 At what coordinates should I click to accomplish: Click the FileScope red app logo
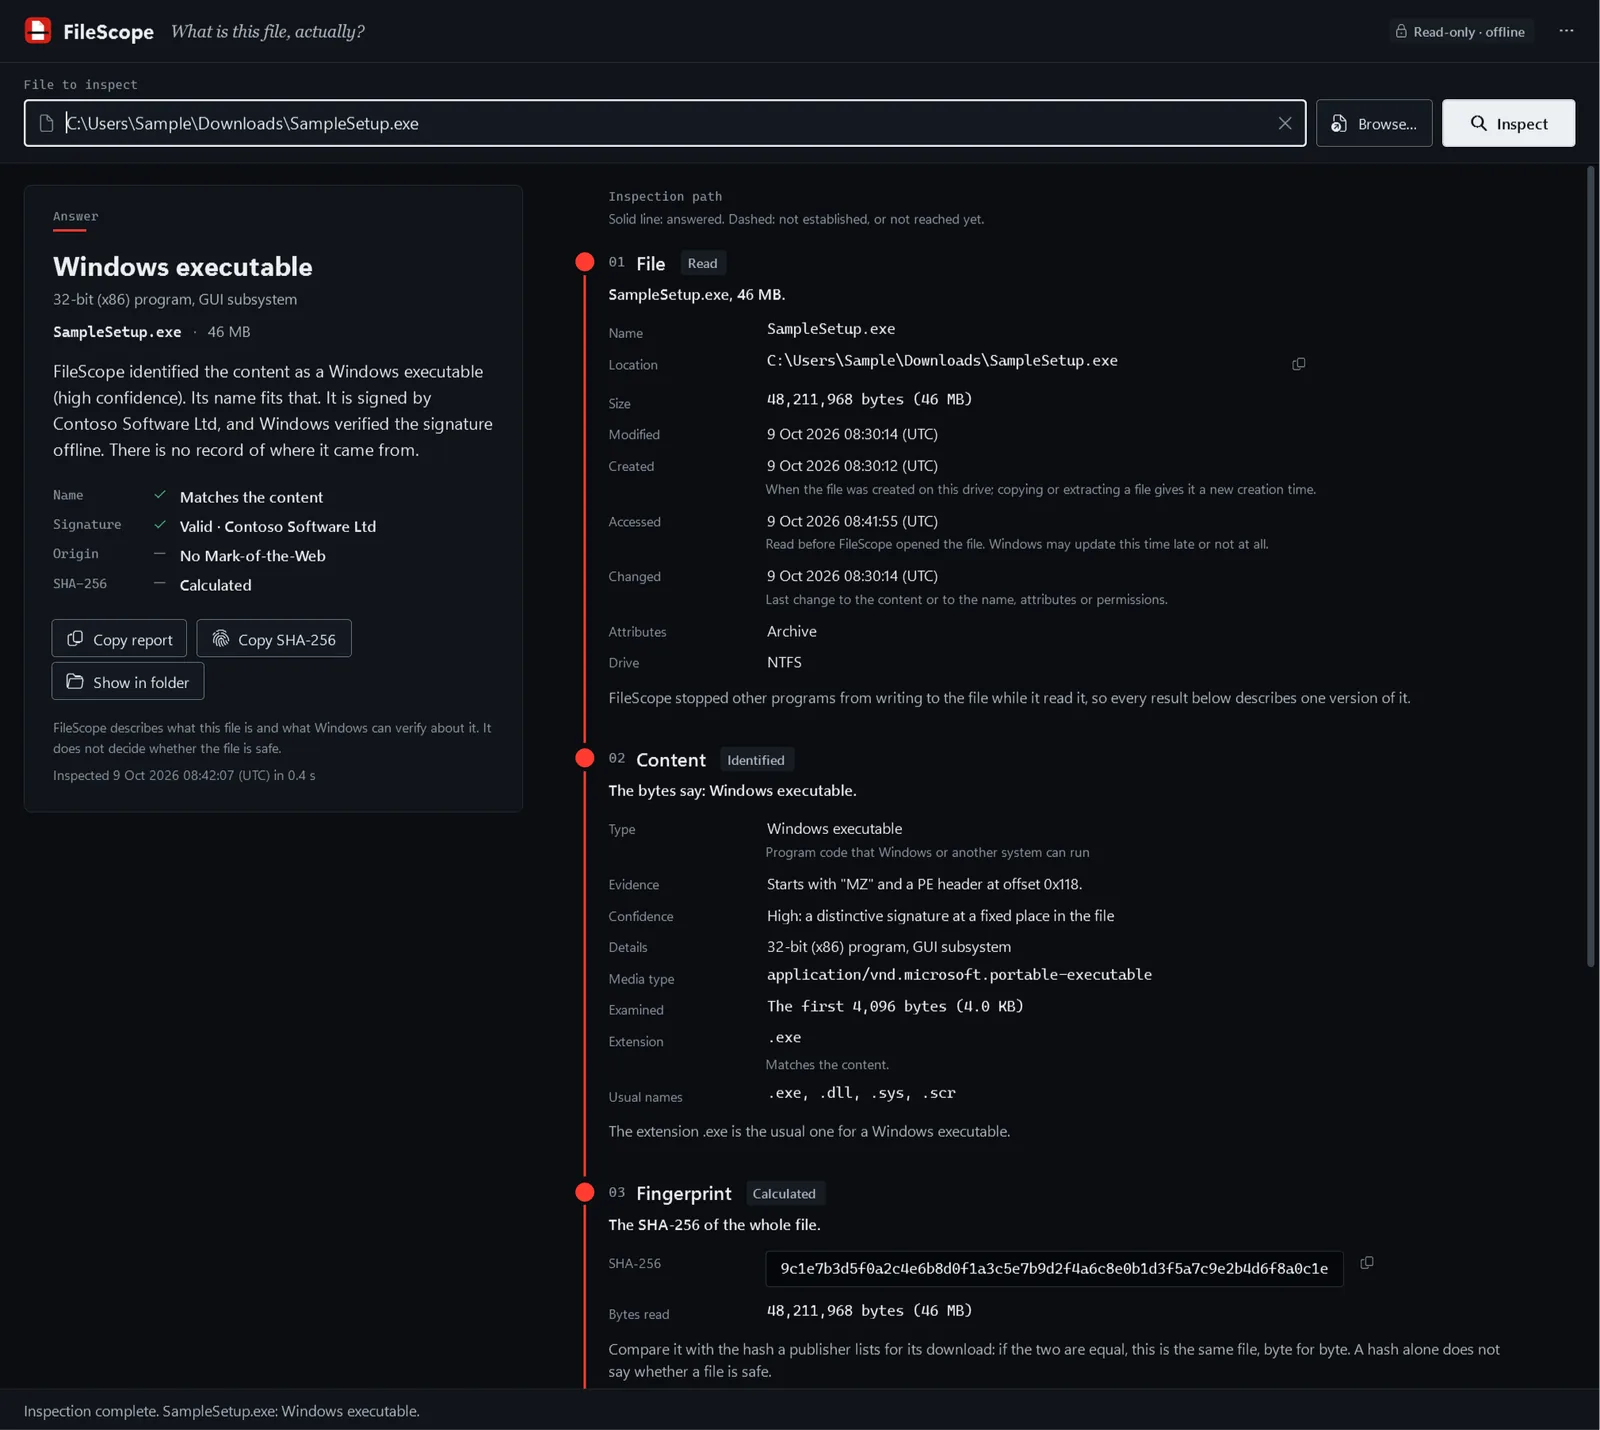click(38, 31)
